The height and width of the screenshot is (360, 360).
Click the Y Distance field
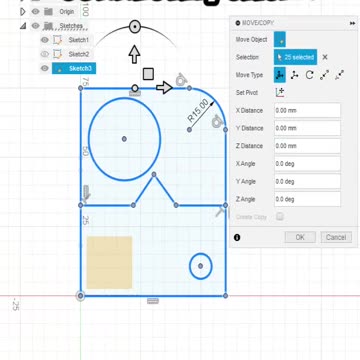pyautogui.click(x=307, y=128)
